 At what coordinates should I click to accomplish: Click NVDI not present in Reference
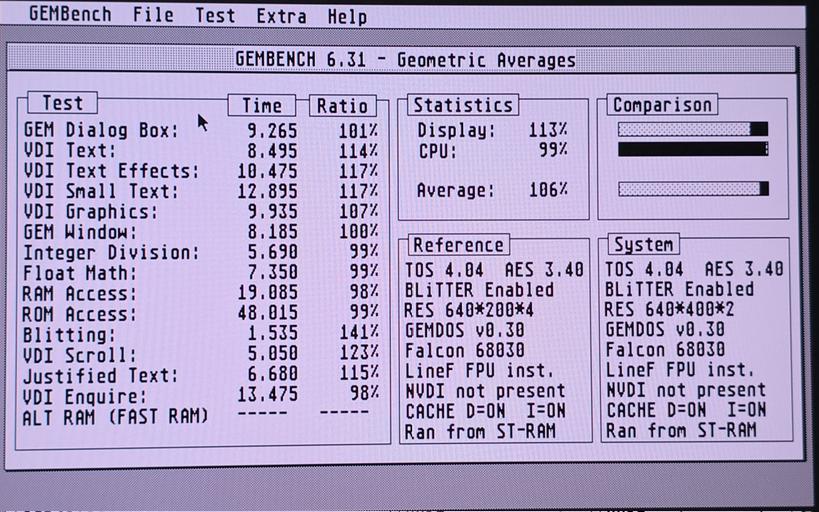[485, 391]
